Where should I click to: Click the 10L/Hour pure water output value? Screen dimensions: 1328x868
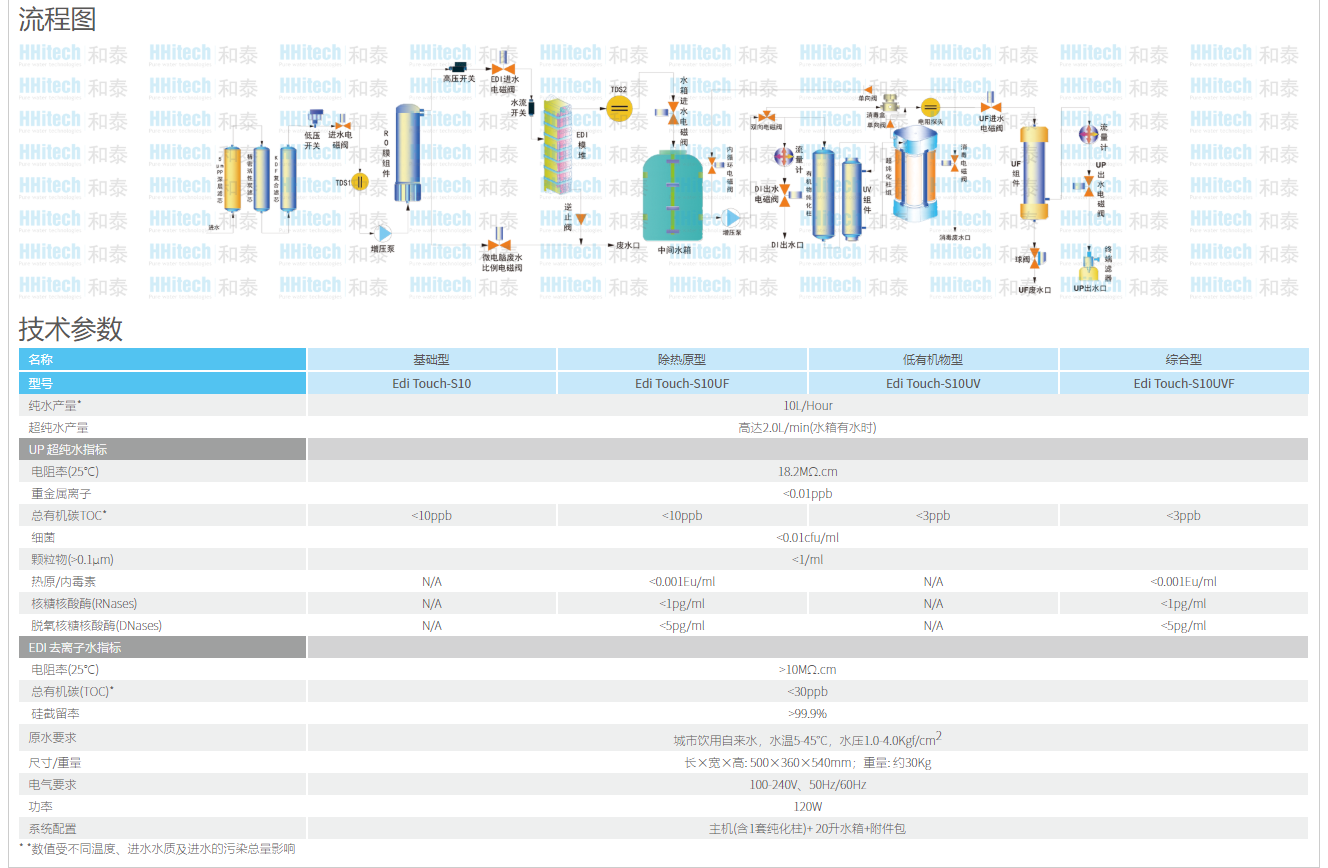(808, 405)
